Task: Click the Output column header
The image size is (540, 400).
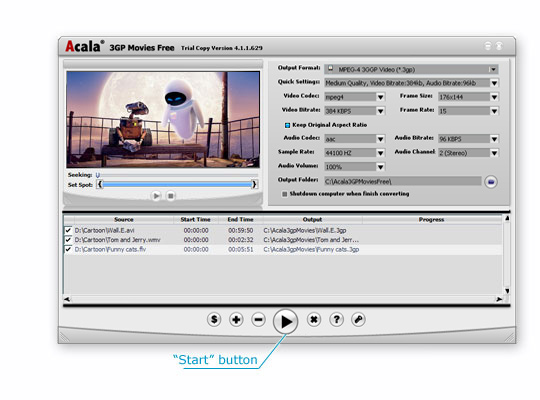Action: pyautogui.click(x=312, y=219)
